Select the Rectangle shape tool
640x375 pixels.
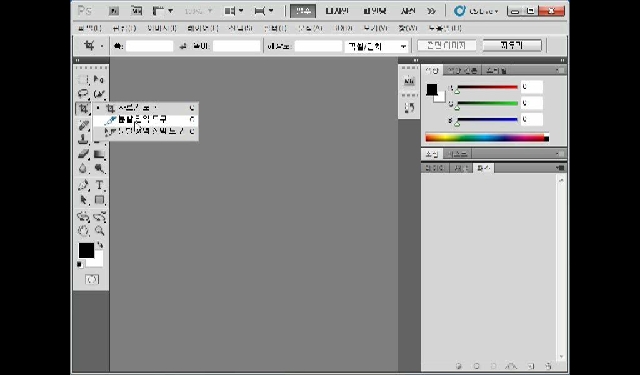(x=99, y=200)
